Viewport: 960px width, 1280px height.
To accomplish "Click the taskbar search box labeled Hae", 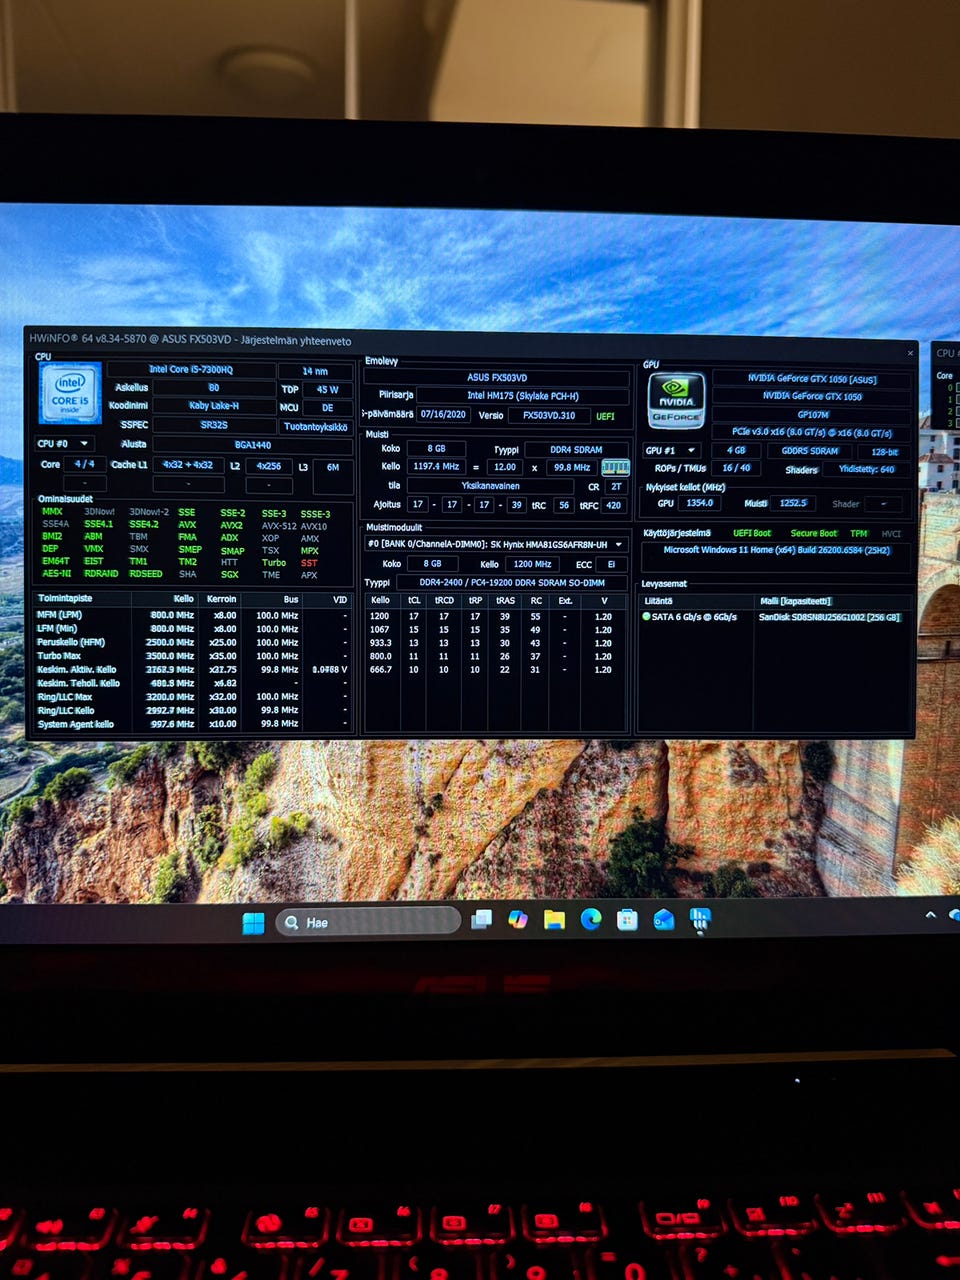I will [369, 921].
